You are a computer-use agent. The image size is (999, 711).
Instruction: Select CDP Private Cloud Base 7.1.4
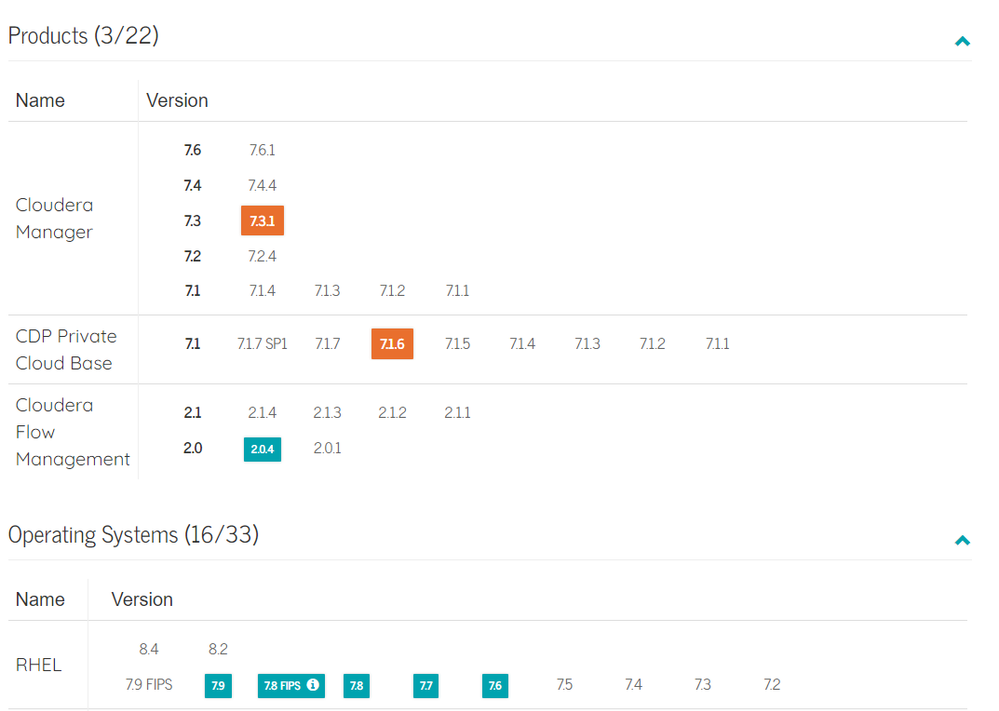[x=522, y=344]
